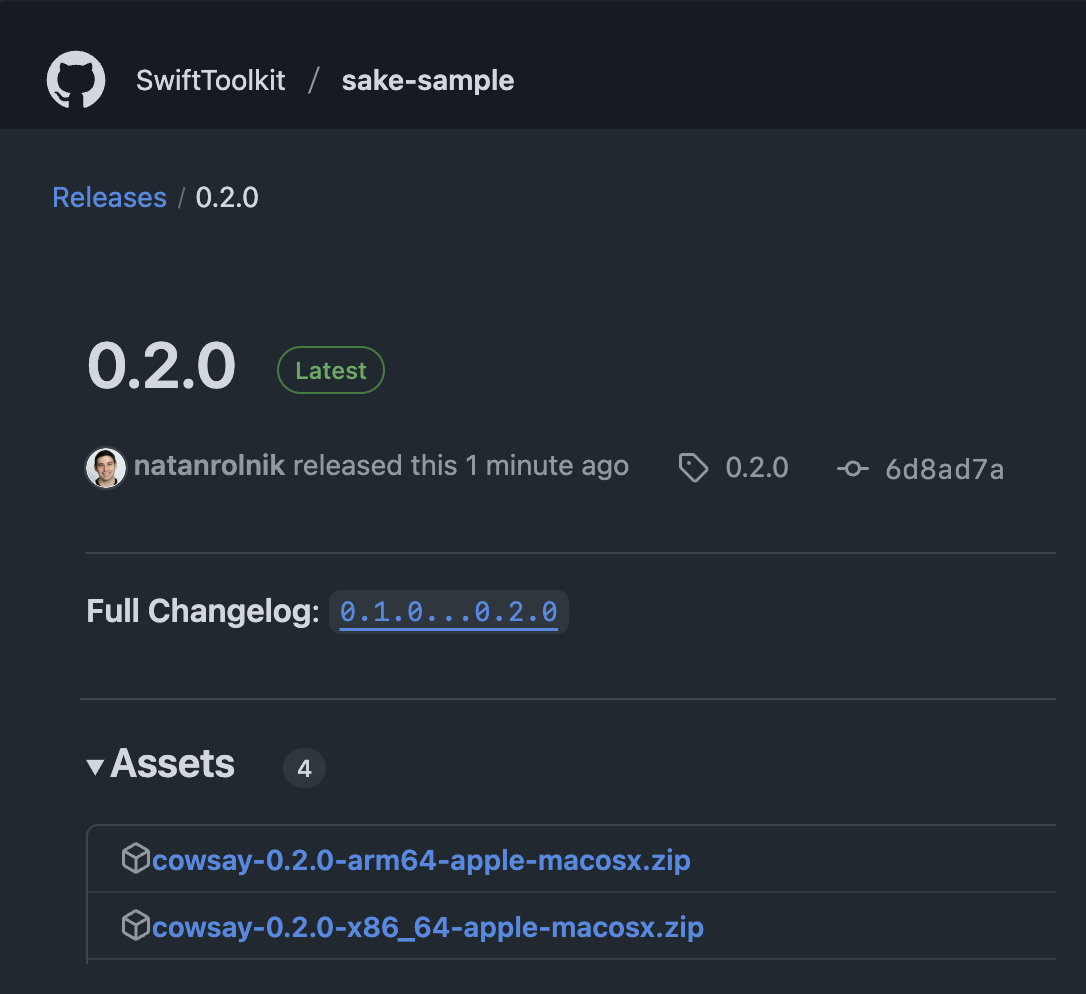Collapse the Assets section triangle

pos(95,765)
